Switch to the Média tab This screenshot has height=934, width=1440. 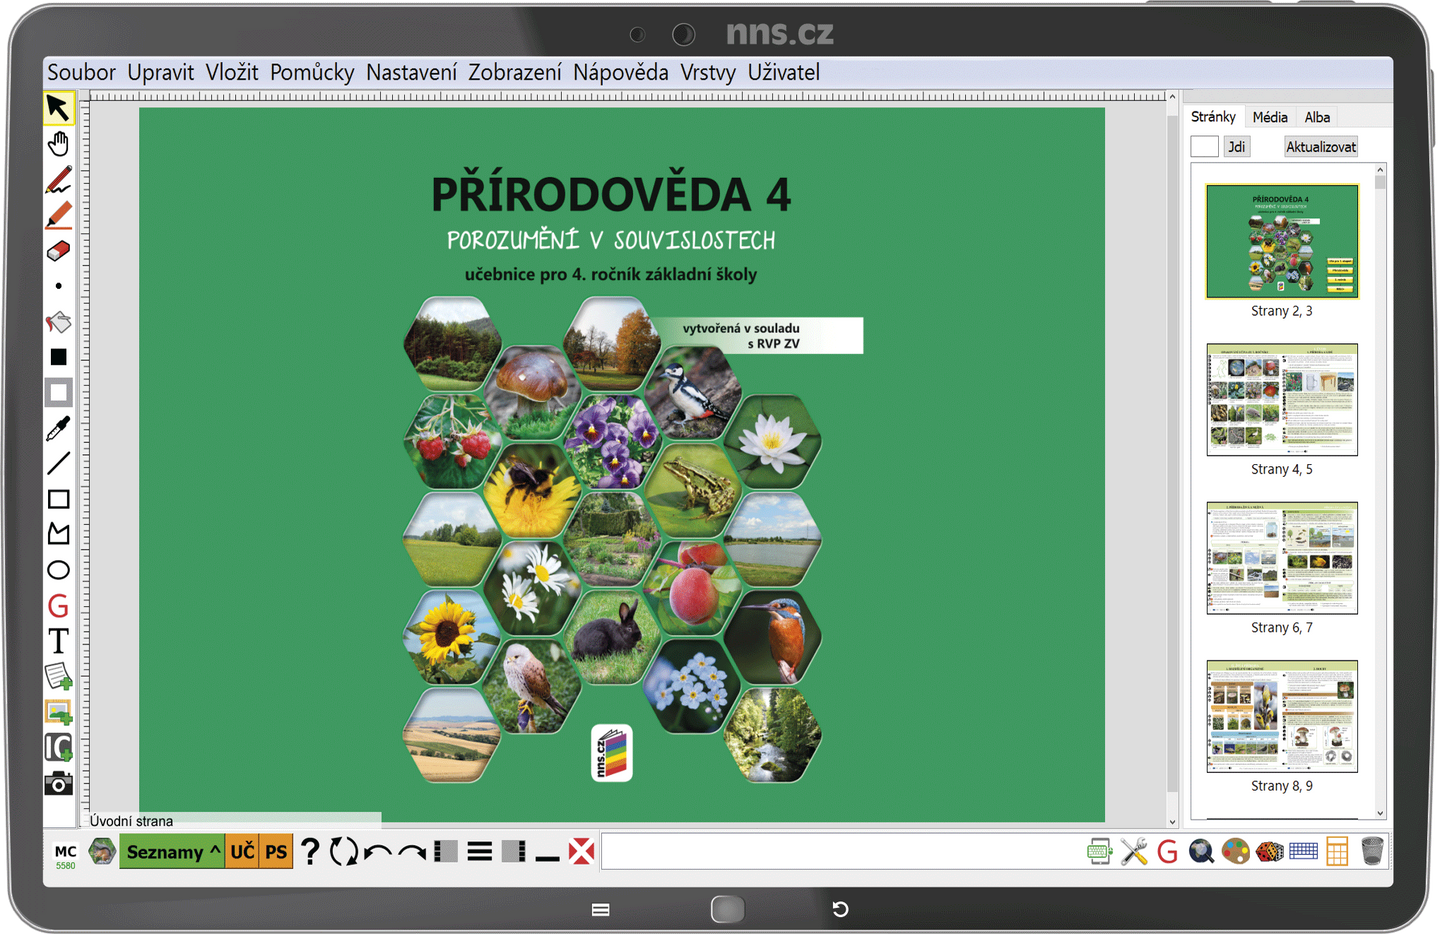tap(1270, 116)
